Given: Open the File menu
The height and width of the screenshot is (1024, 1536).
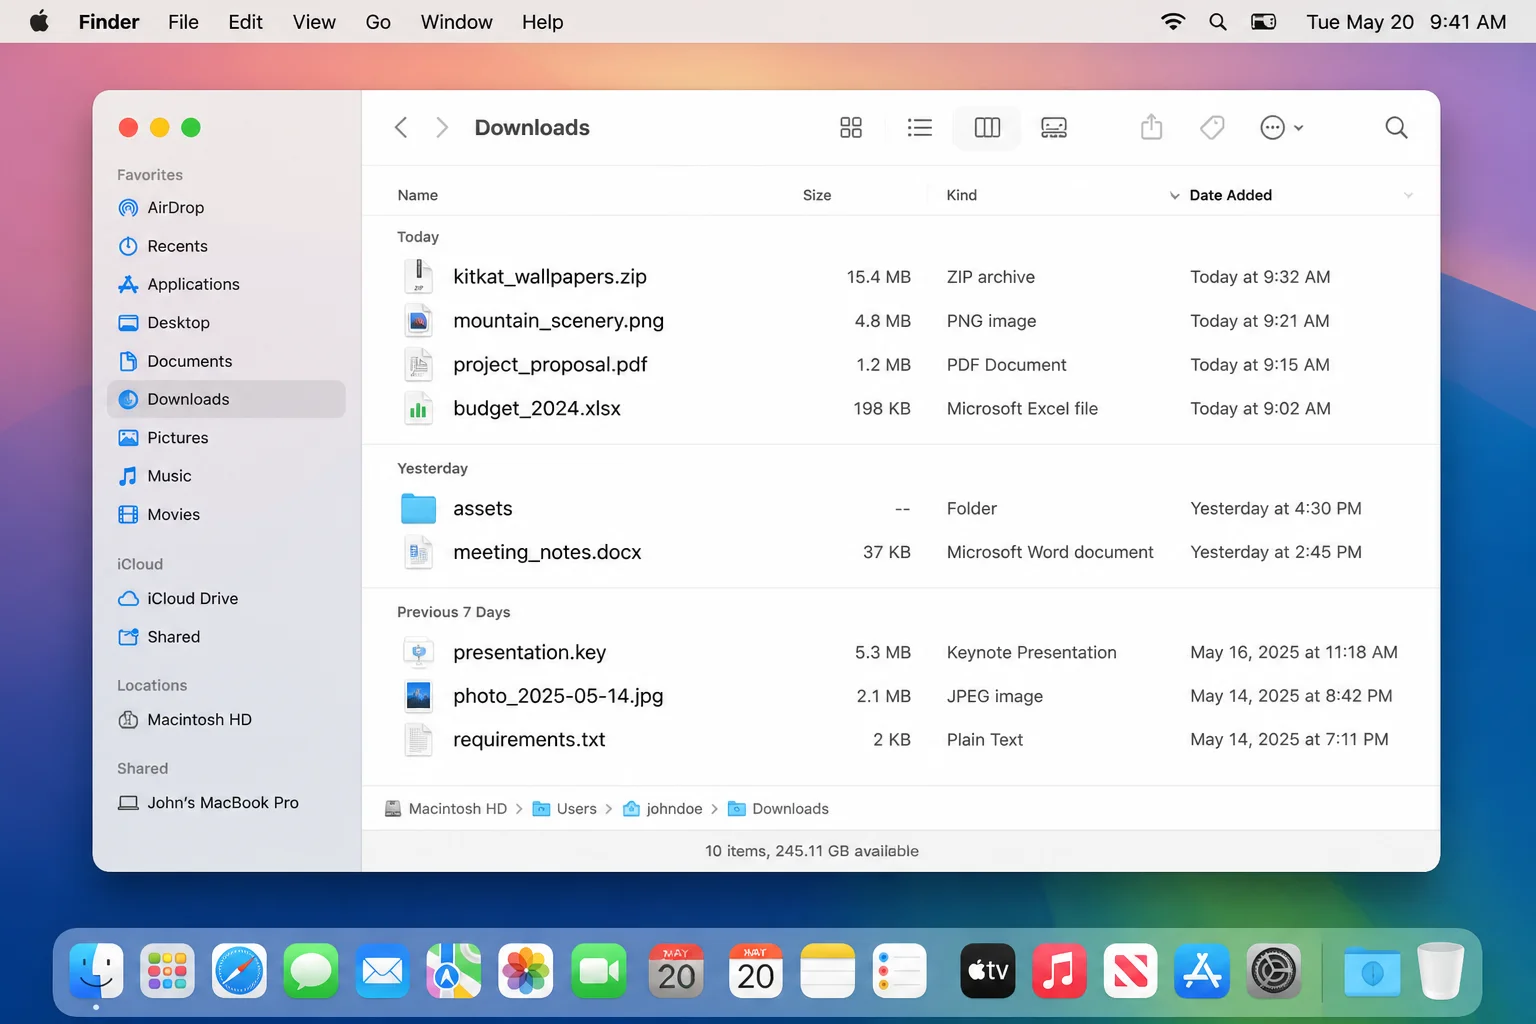Looking at the screenshot, I should [183, 22].
